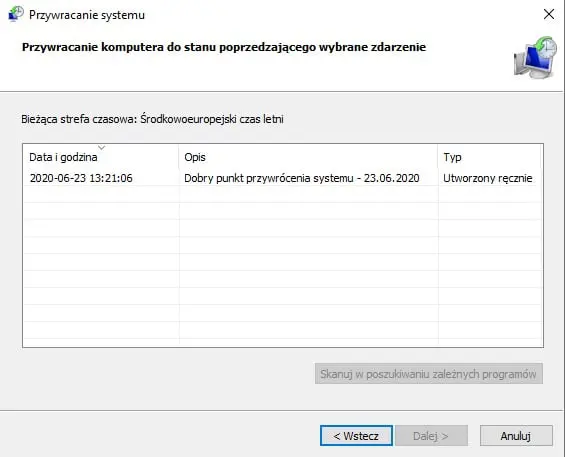Select the Dobry punkt przywrócenia systemu description
This screenshot has height=457, width=565.
click(302, 178)
